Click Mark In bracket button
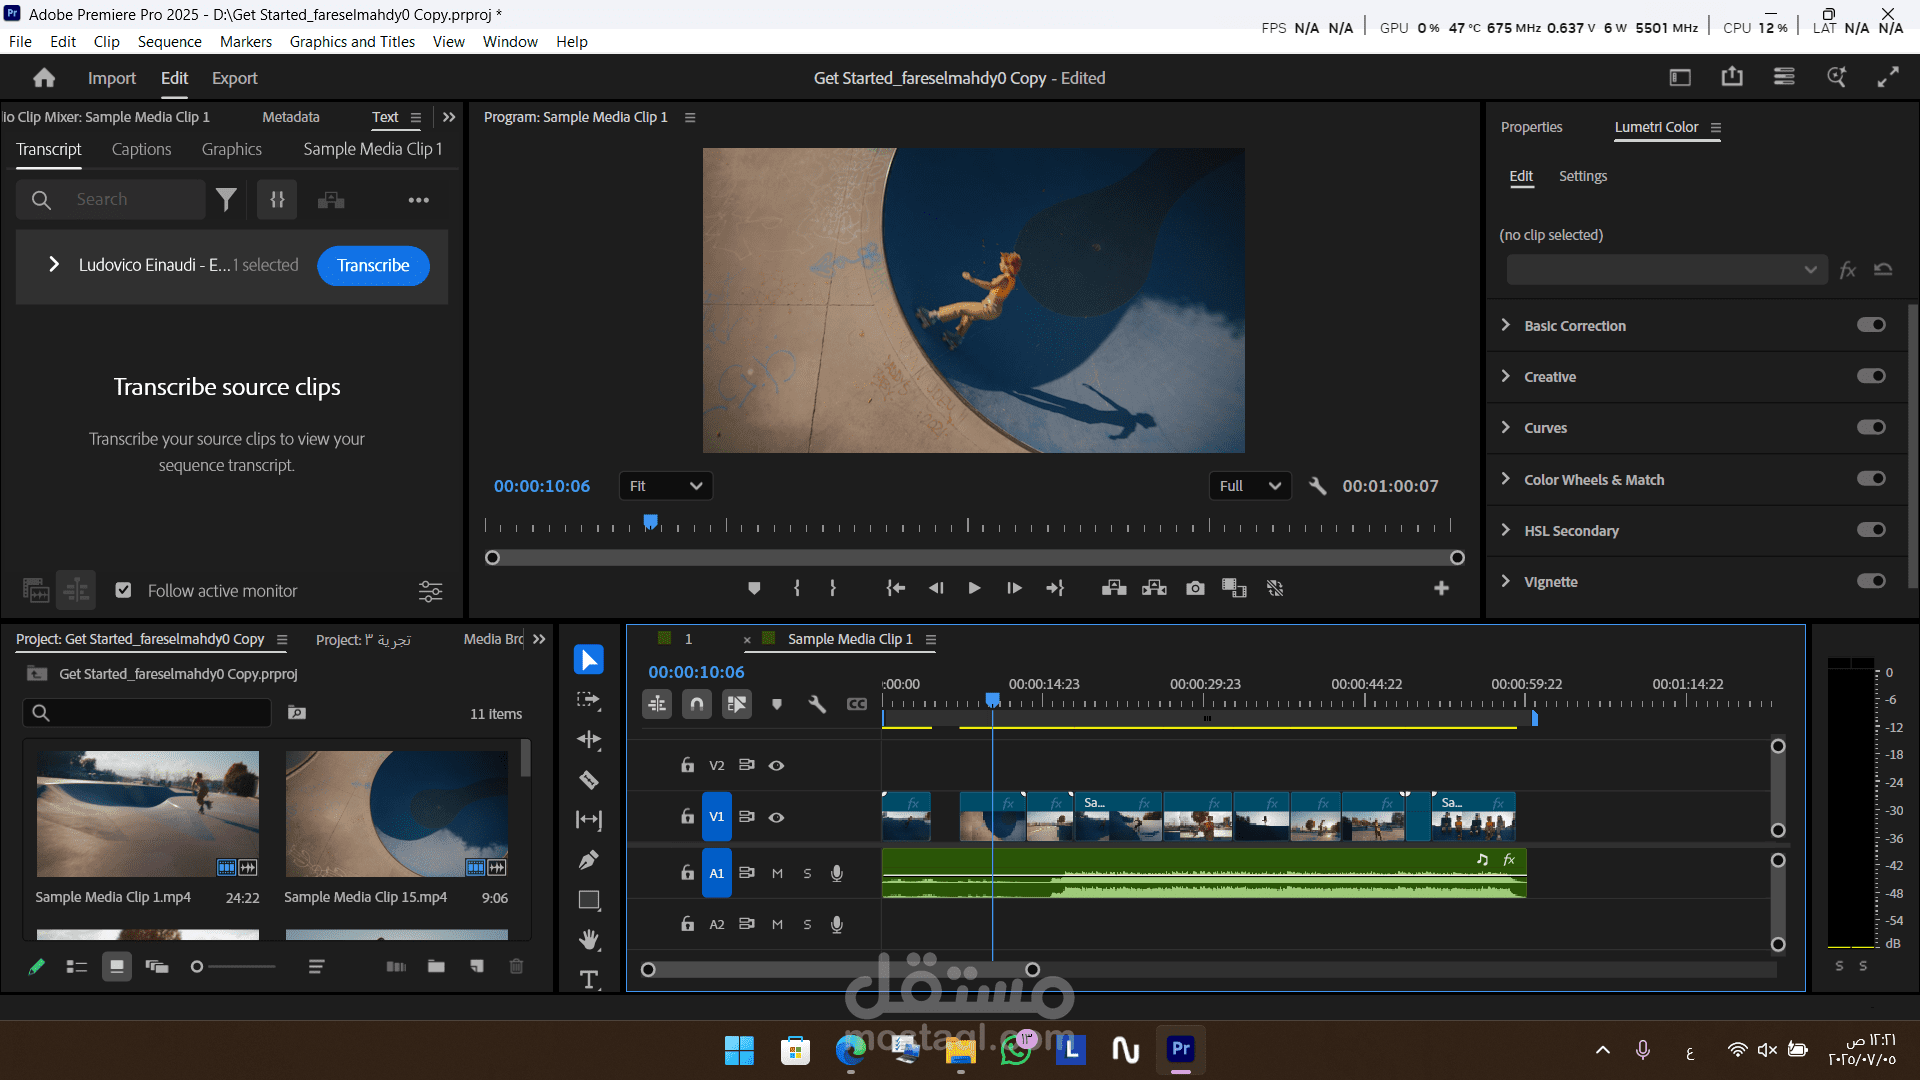 click(x=797, y=588)
